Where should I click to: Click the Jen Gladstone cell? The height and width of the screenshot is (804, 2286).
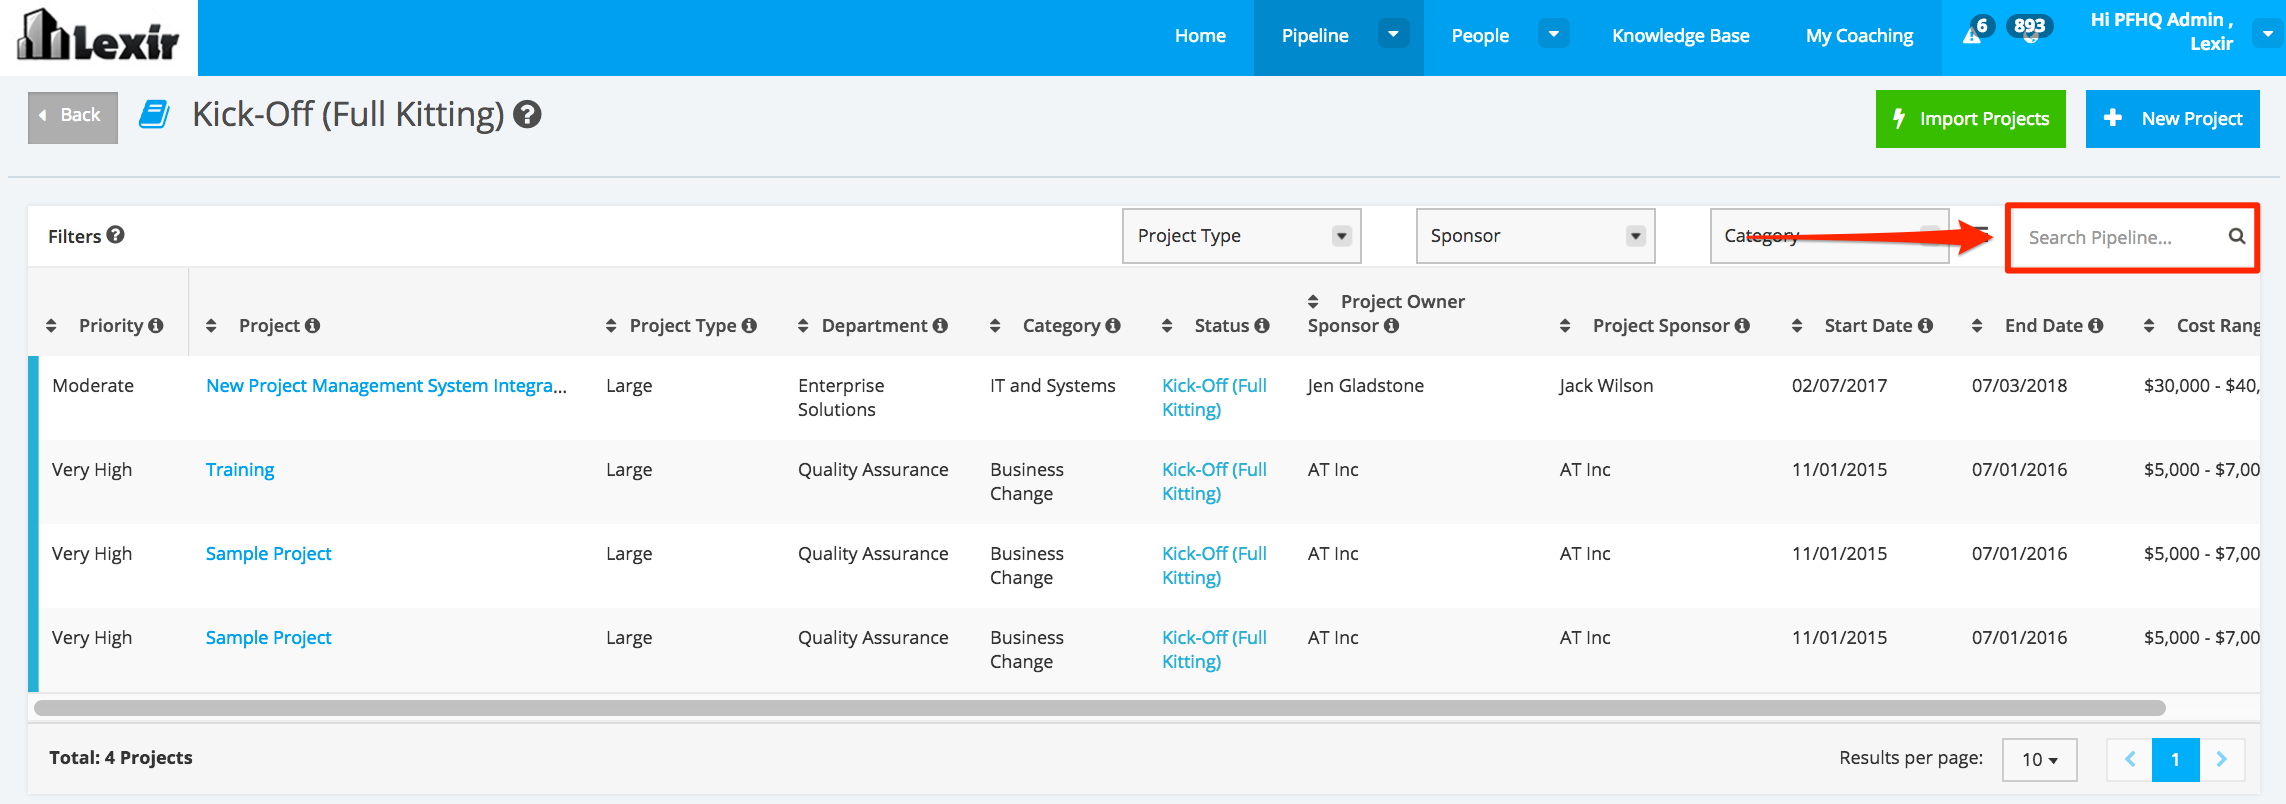point(1366,386)
